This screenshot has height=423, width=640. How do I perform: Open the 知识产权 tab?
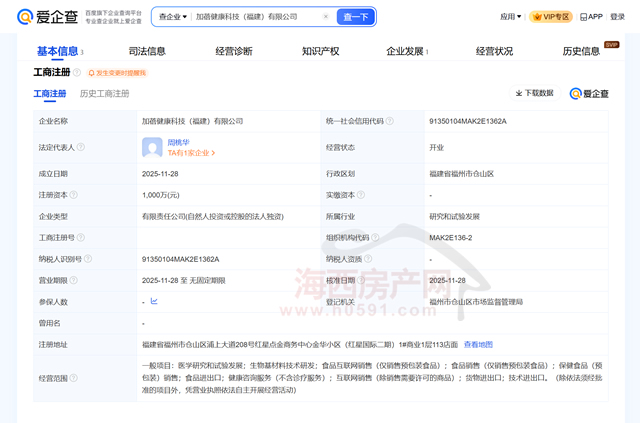(x=320, y=51)
